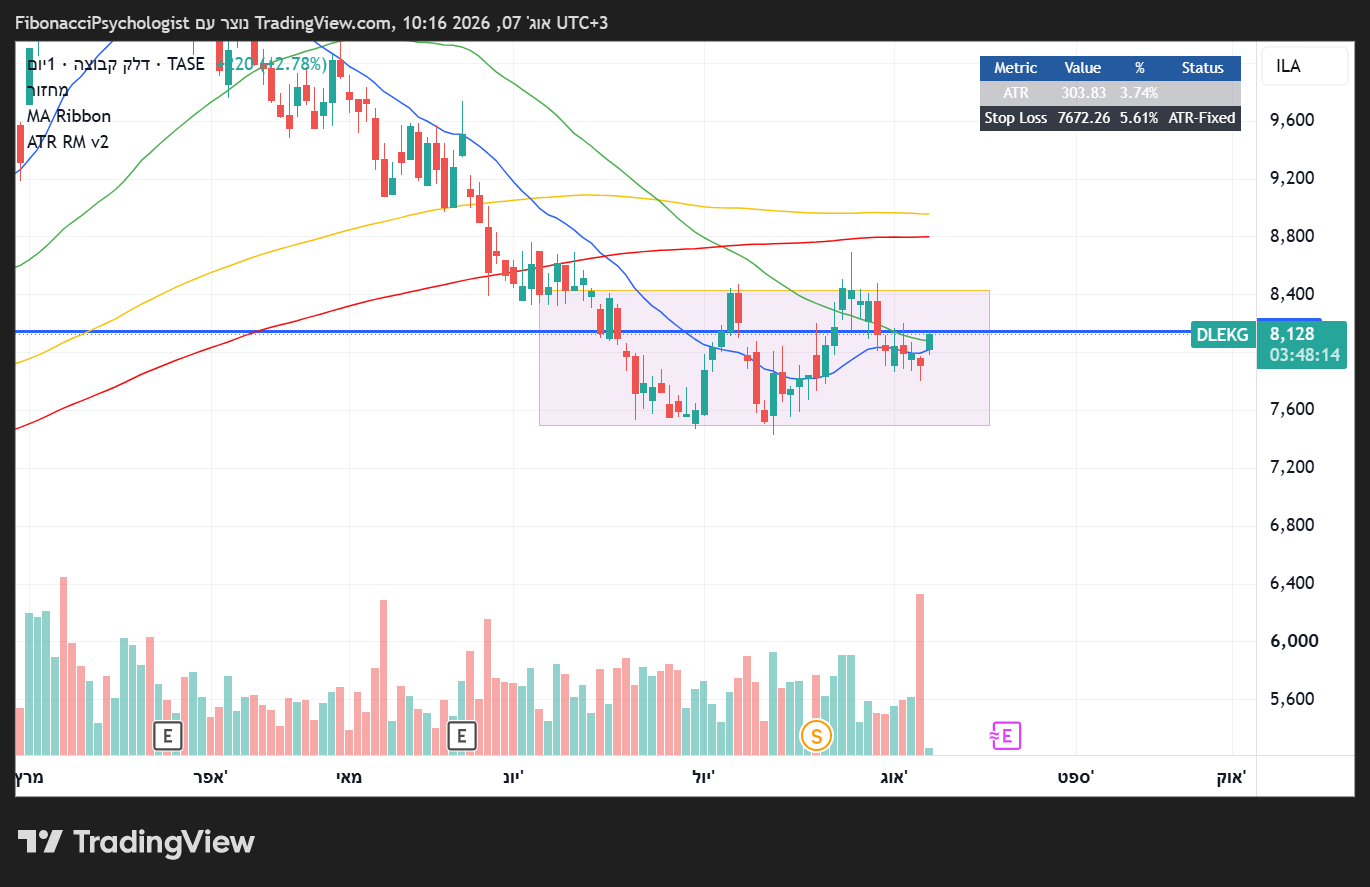Click the % column header in table

click(1139, 68)
